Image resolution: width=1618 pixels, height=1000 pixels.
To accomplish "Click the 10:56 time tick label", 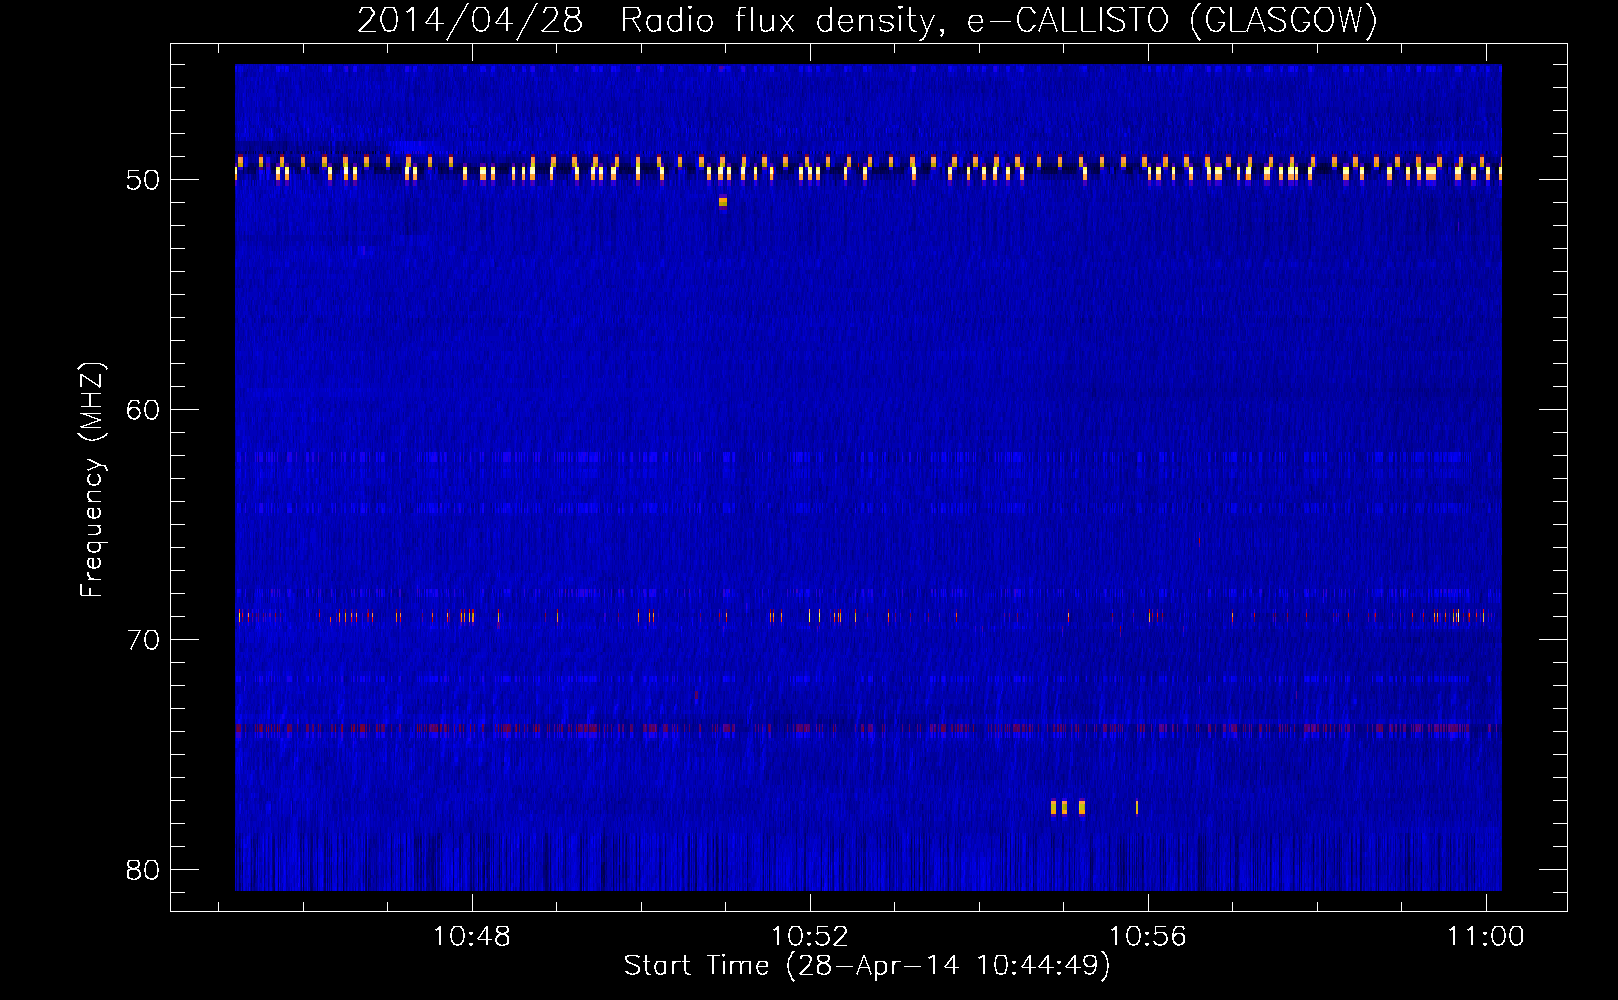I will 1148,936.
